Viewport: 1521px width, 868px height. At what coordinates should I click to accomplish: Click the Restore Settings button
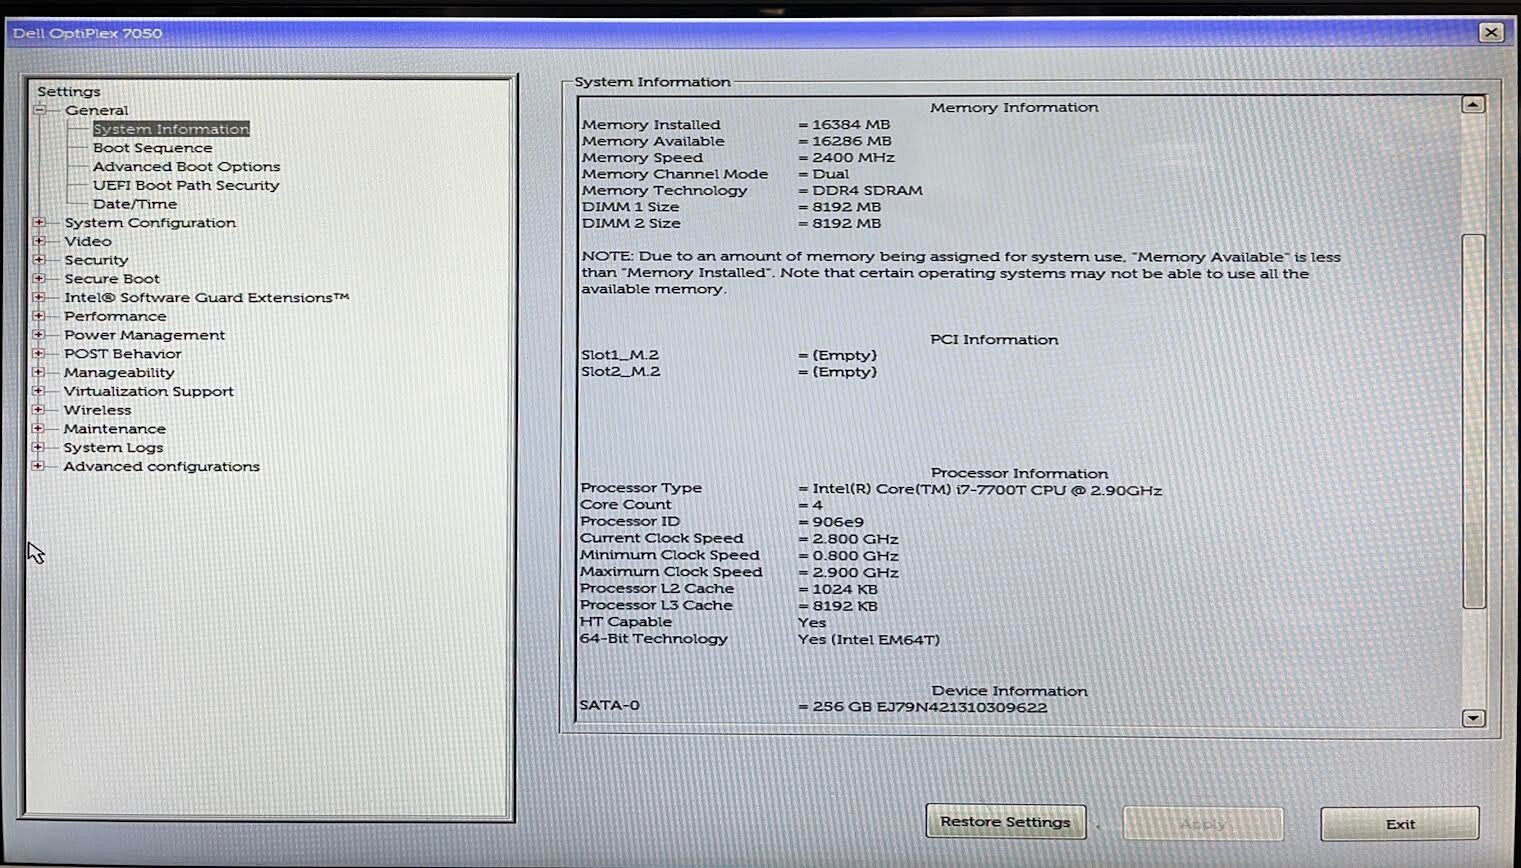[x=1005, y=822]
